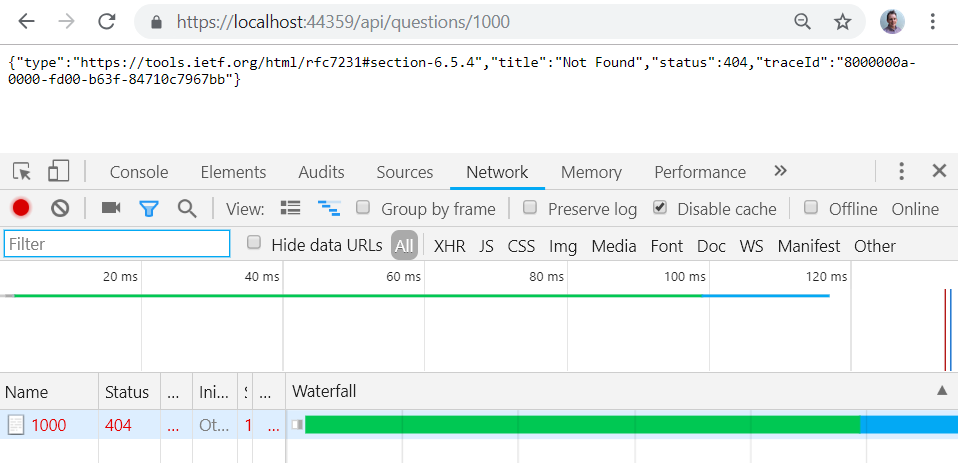
Task: Uncheck the Disable cache checkbox
Action: point(660,208)
